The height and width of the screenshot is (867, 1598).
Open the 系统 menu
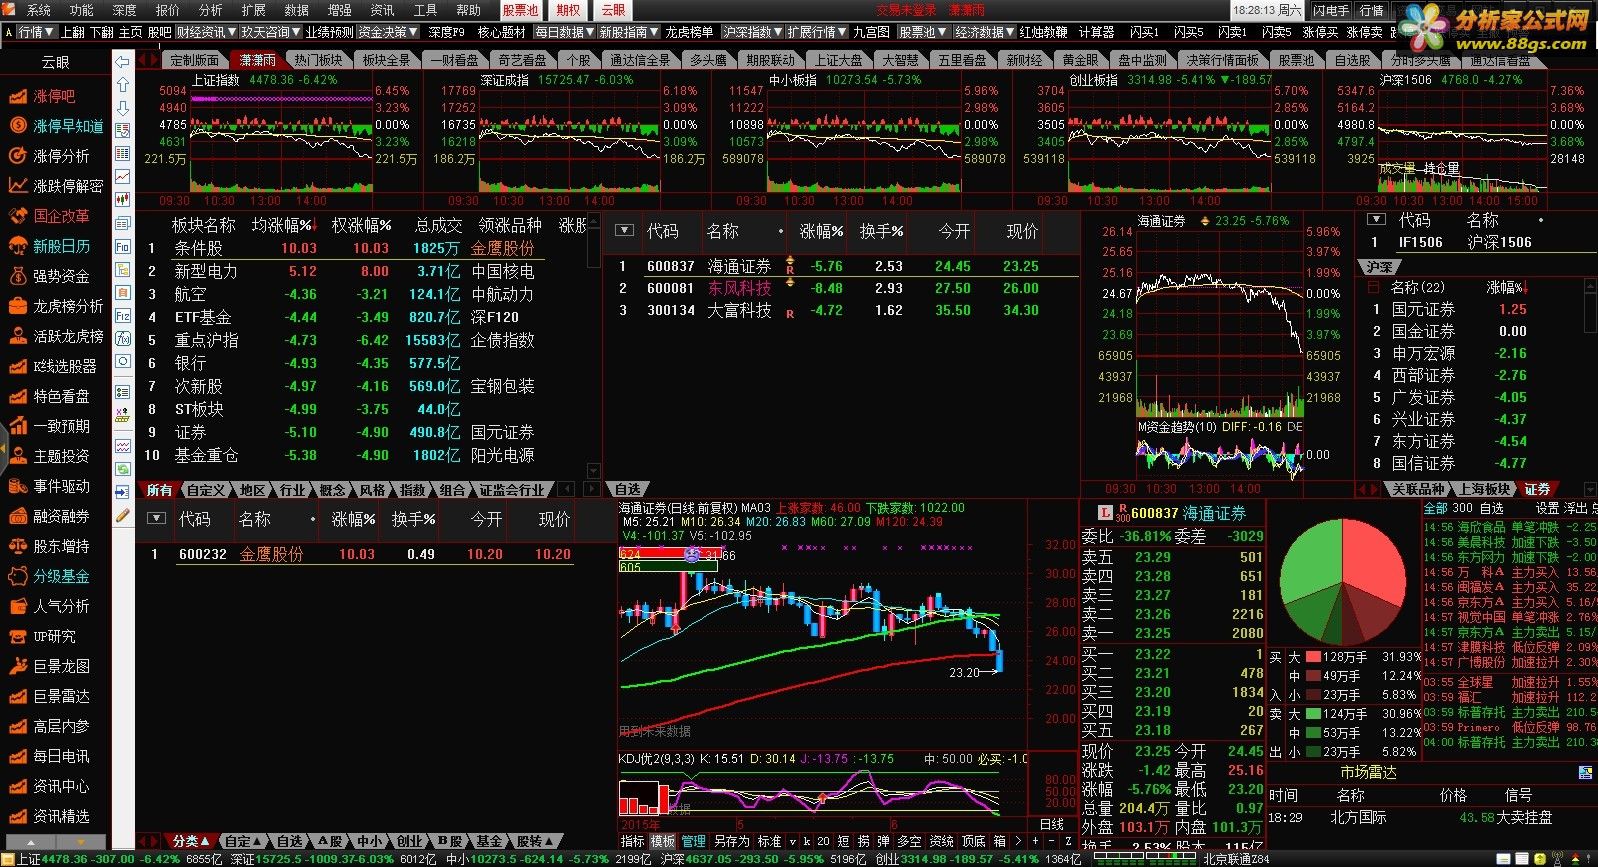pyautogui.click(x=38, y=10)
